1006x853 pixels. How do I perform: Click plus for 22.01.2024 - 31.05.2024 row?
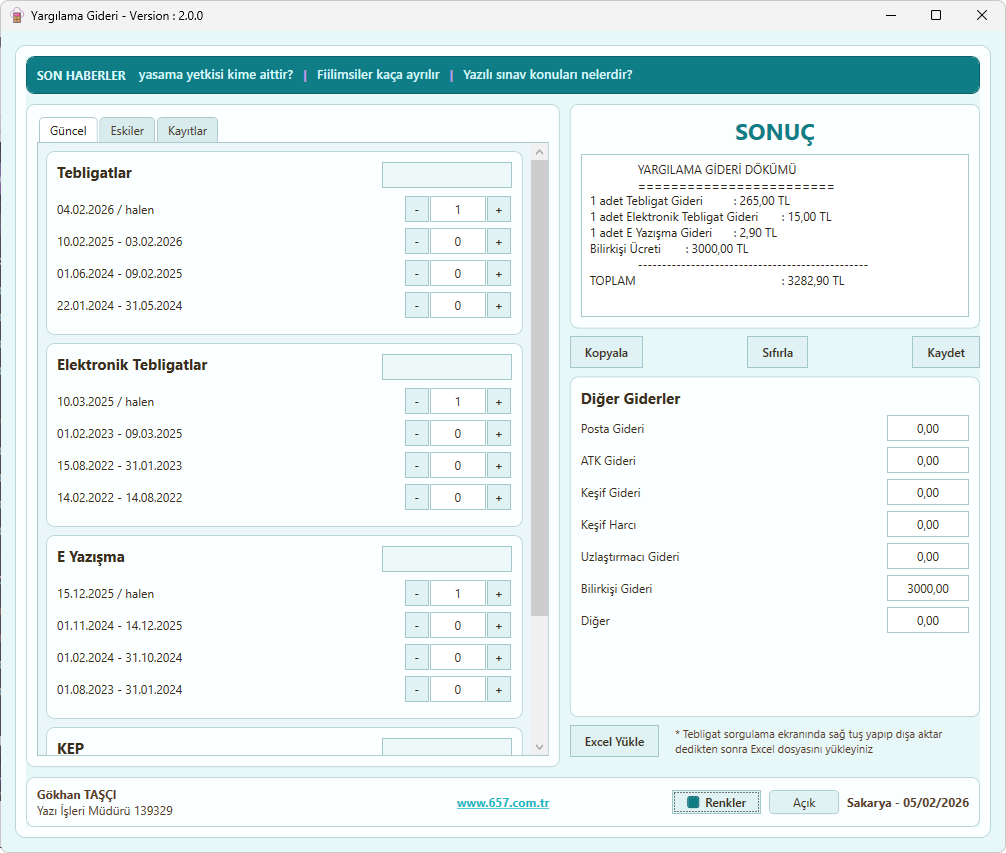499,306
